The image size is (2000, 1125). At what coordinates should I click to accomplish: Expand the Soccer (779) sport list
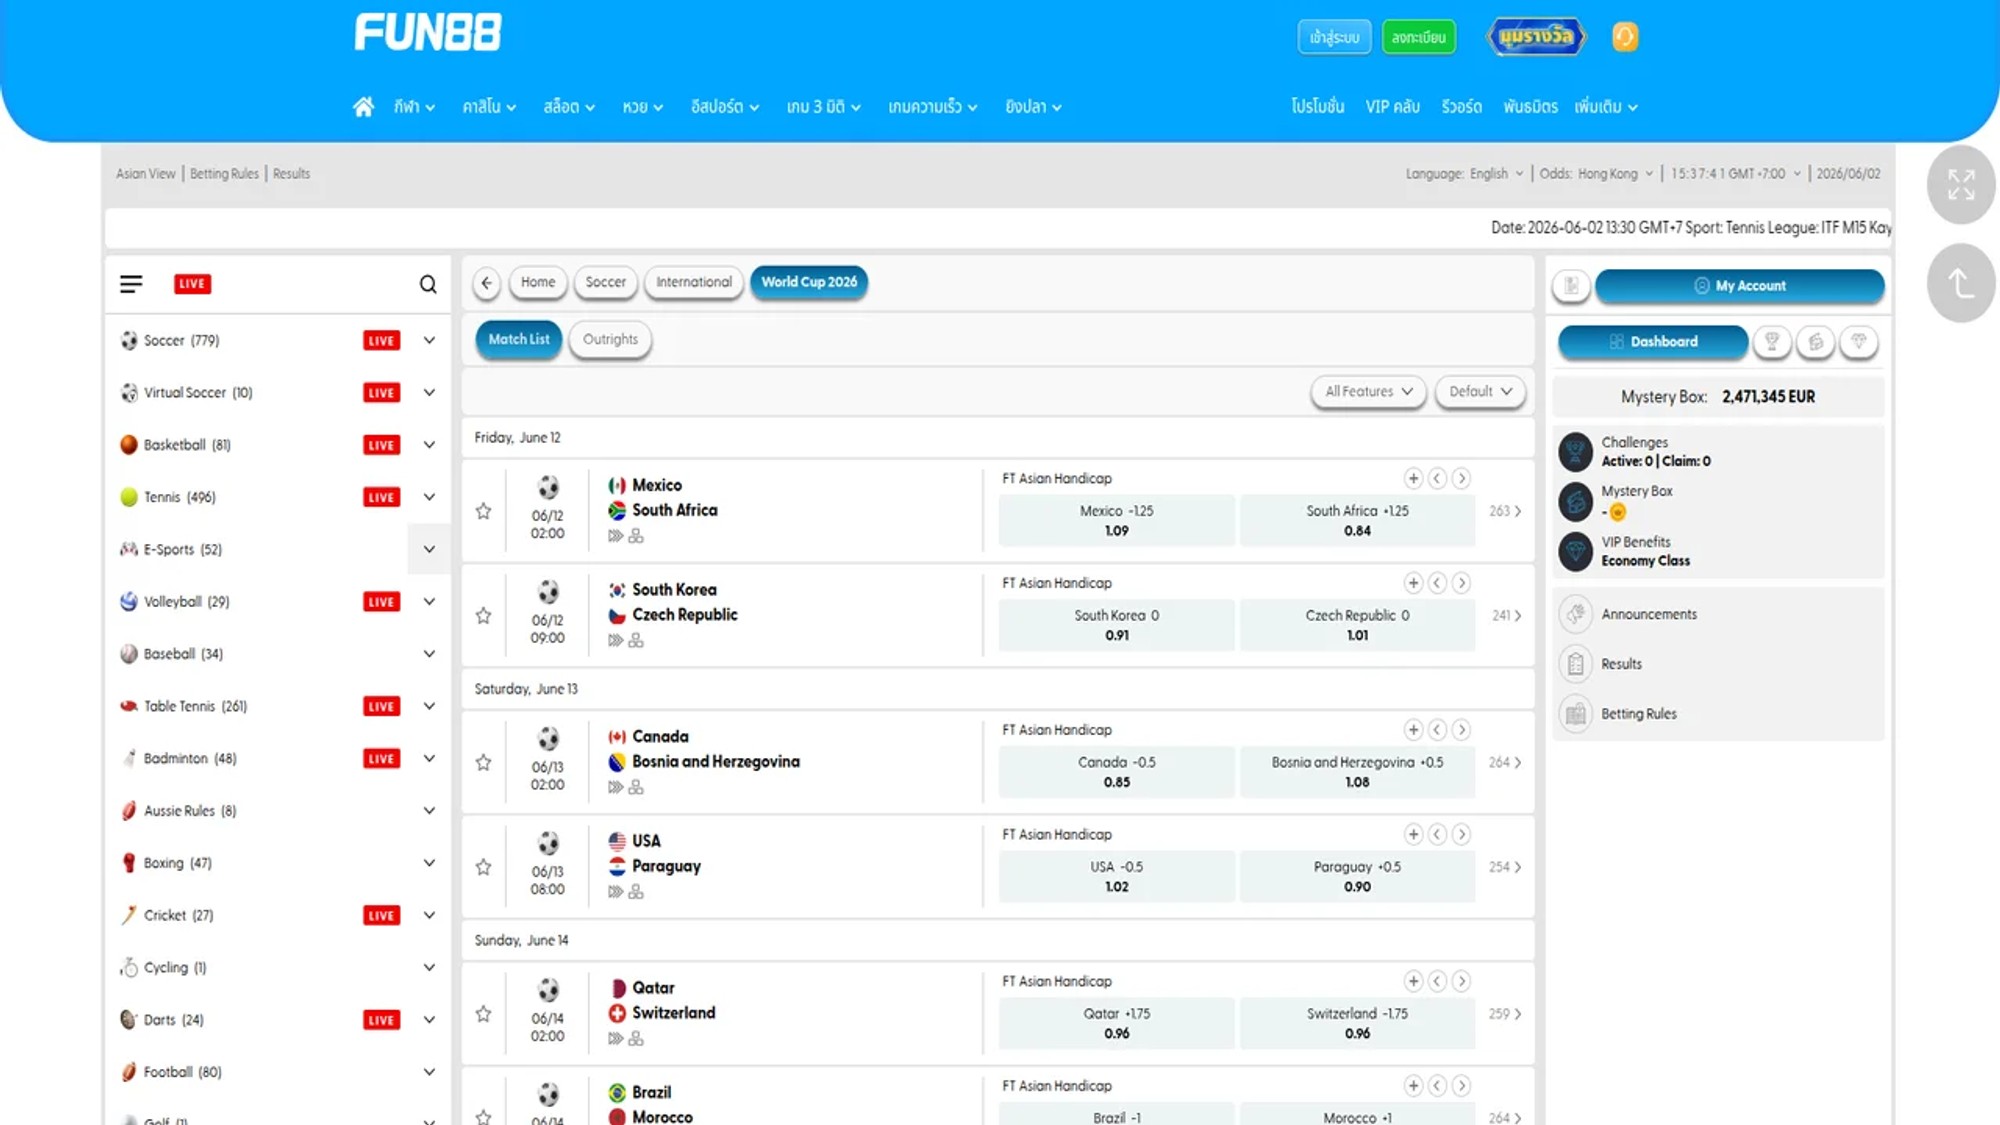(x=429, y=340)
